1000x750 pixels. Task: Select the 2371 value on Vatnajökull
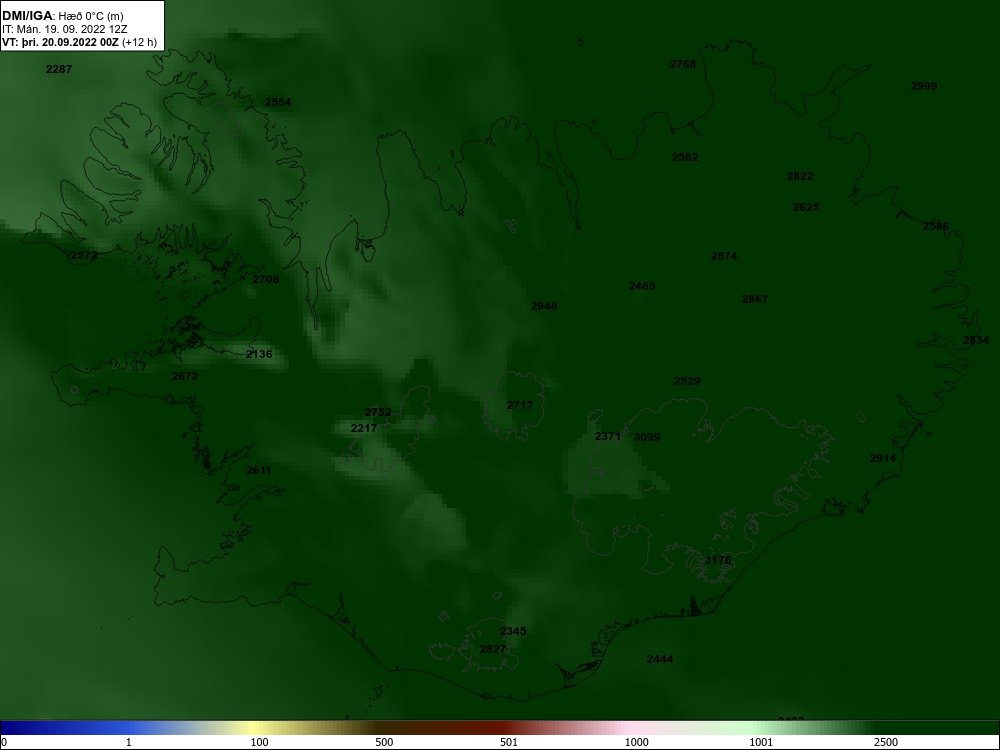[x=607, y=436]
